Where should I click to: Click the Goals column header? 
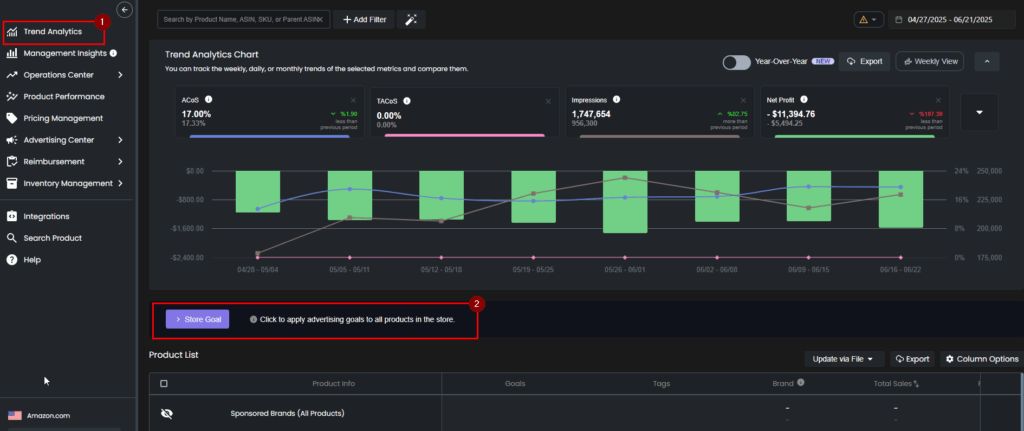[x=515, y=384]
